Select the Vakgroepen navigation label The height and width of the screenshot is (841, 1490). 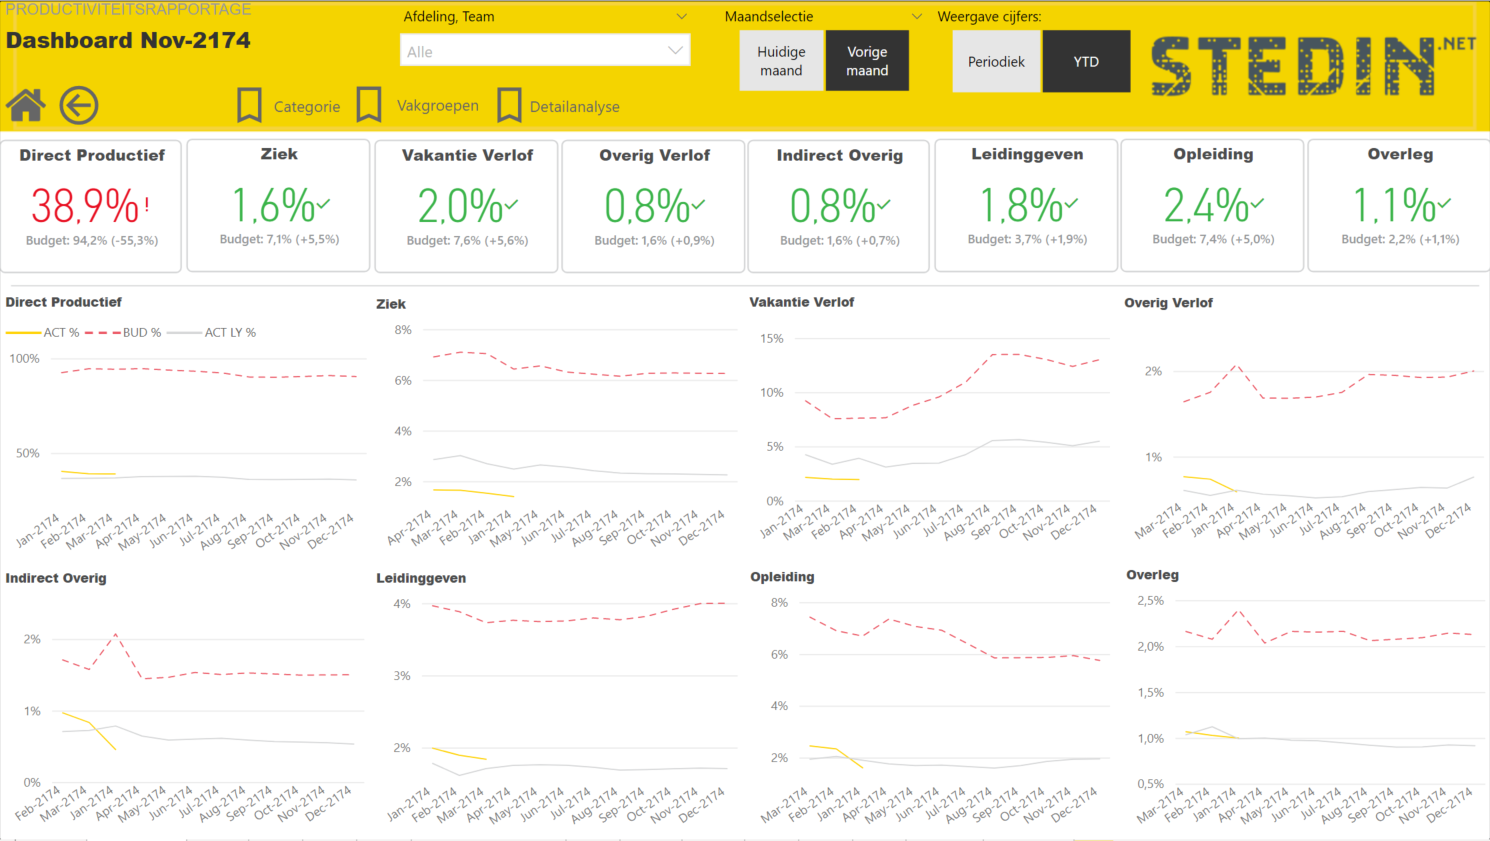(x=438, y=106)
